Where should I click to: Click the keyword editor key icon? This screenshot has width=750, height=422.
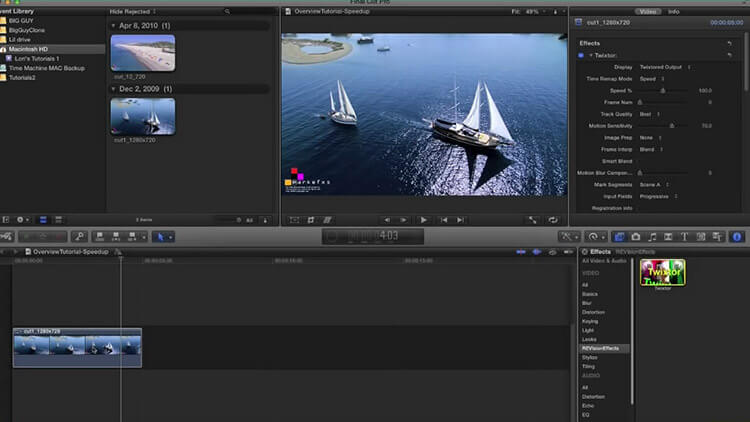point(79,236)
